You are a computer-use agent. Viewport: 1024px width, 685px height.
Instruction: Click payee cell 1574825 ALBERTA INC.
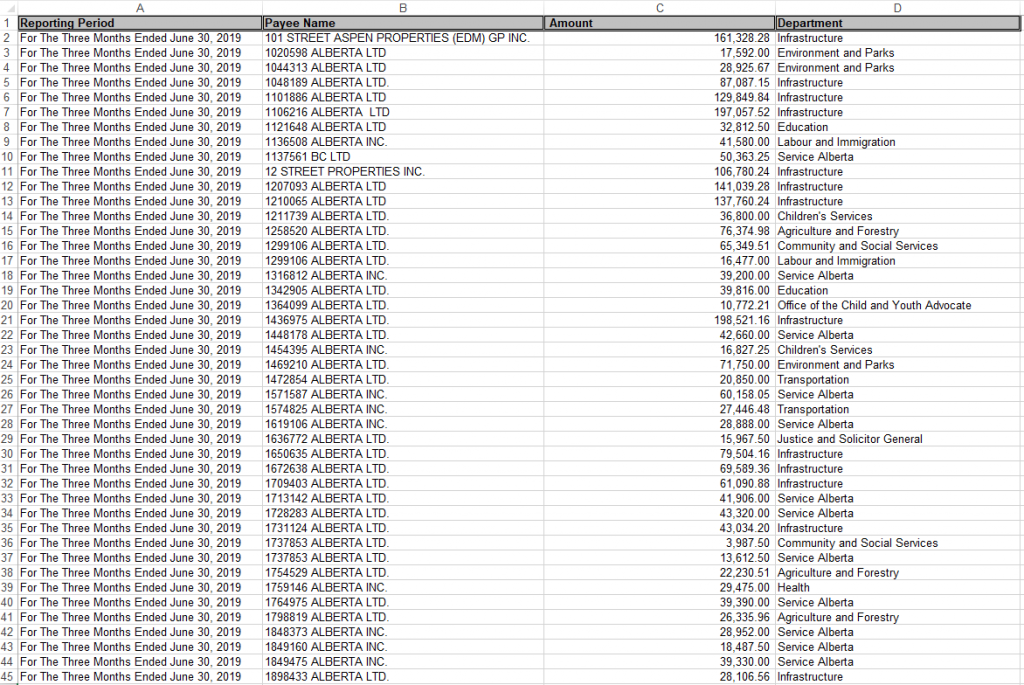point(403,409)
